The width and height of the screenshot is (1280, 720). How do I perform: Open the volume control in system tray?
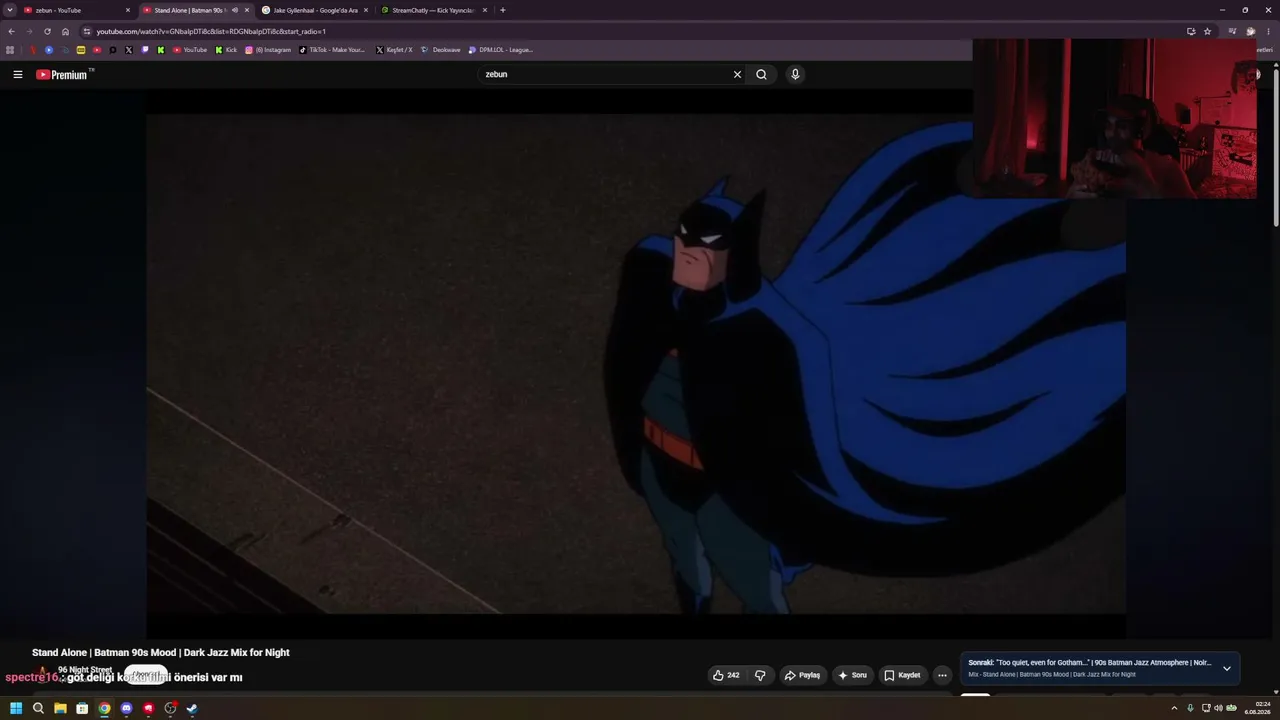(1218, 708)
